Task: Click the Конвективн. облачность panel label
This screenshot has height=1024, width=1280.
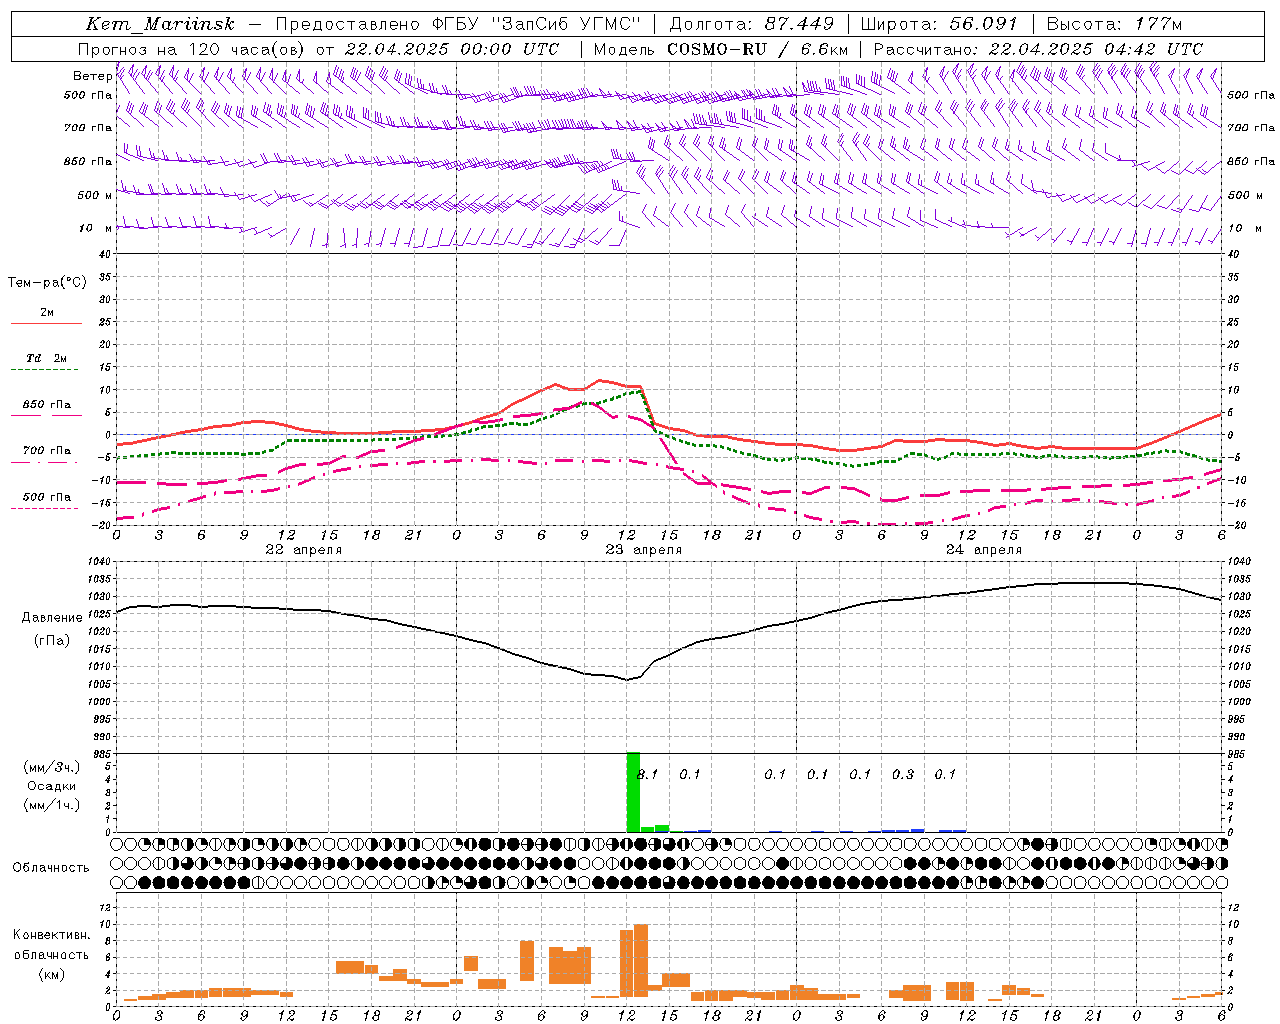Action: [x=51, y=944]
